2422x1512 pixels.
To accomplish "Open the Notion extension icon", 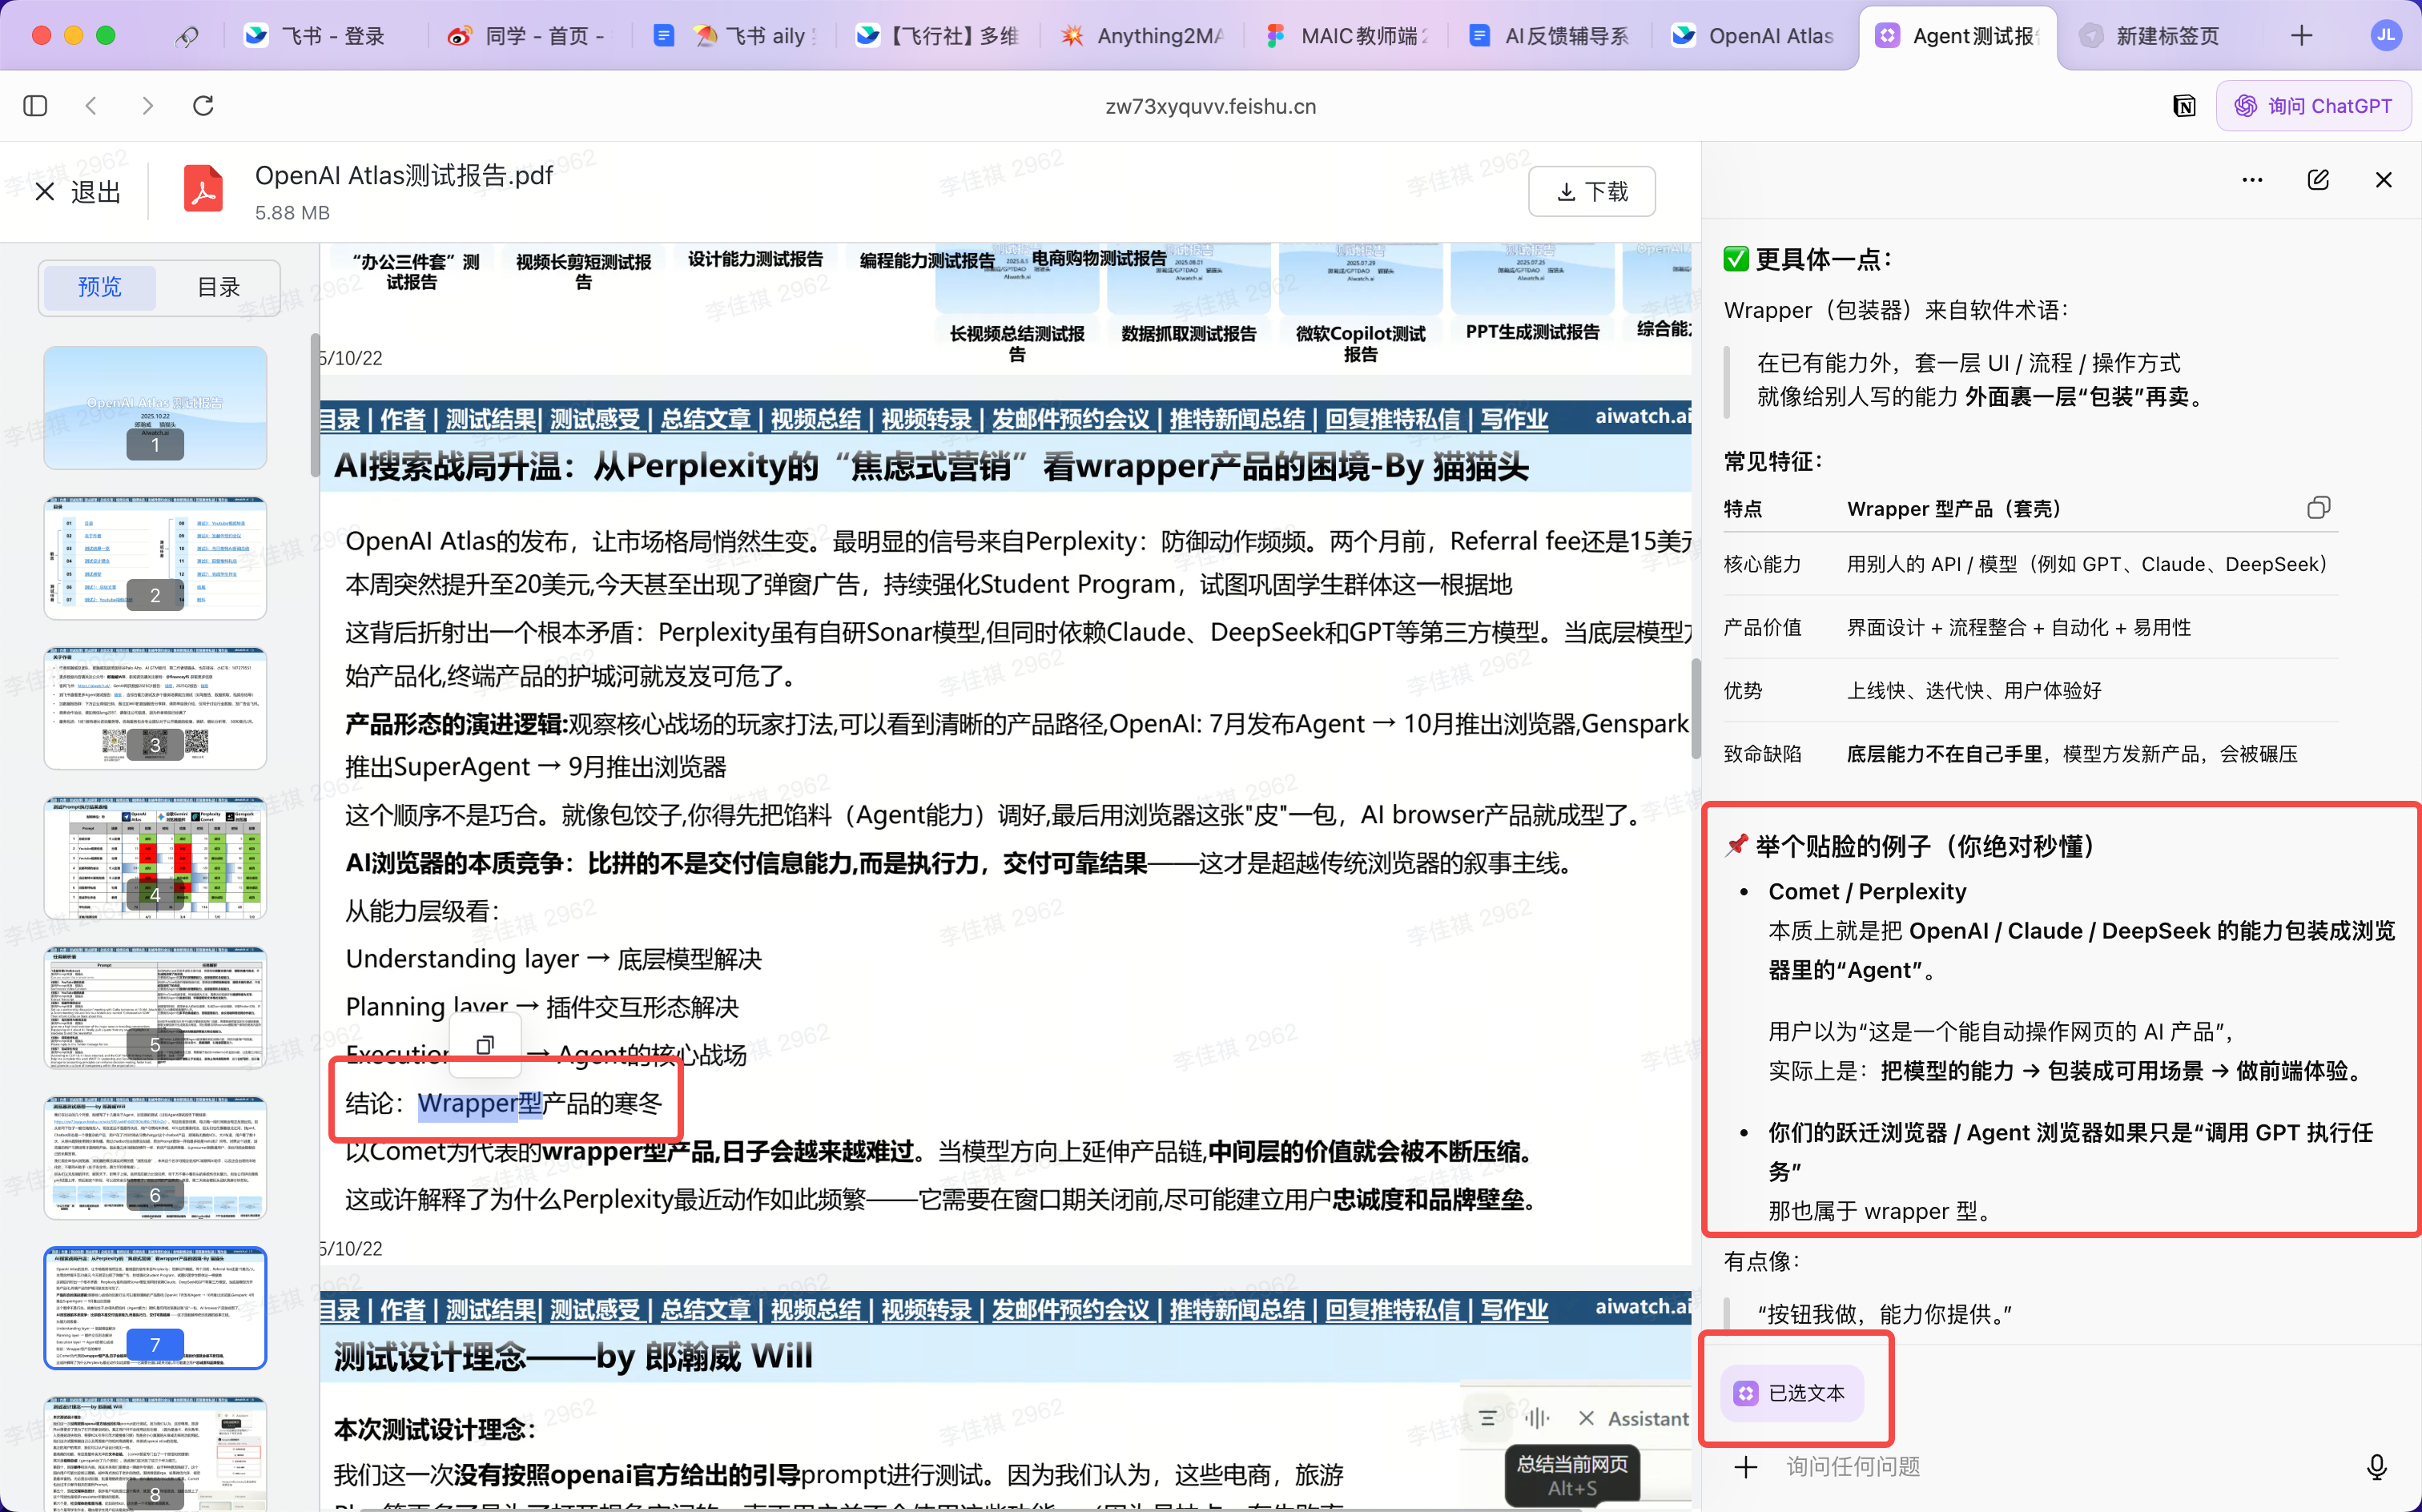I will 2184,106.
